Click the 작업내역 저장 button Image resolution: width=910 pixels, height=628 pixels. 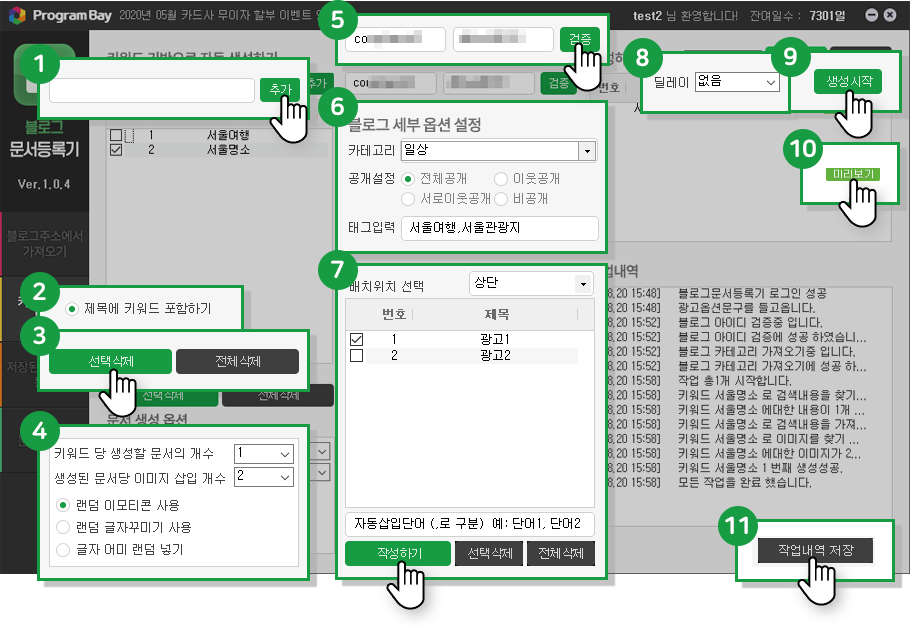[x=814, y=550]
